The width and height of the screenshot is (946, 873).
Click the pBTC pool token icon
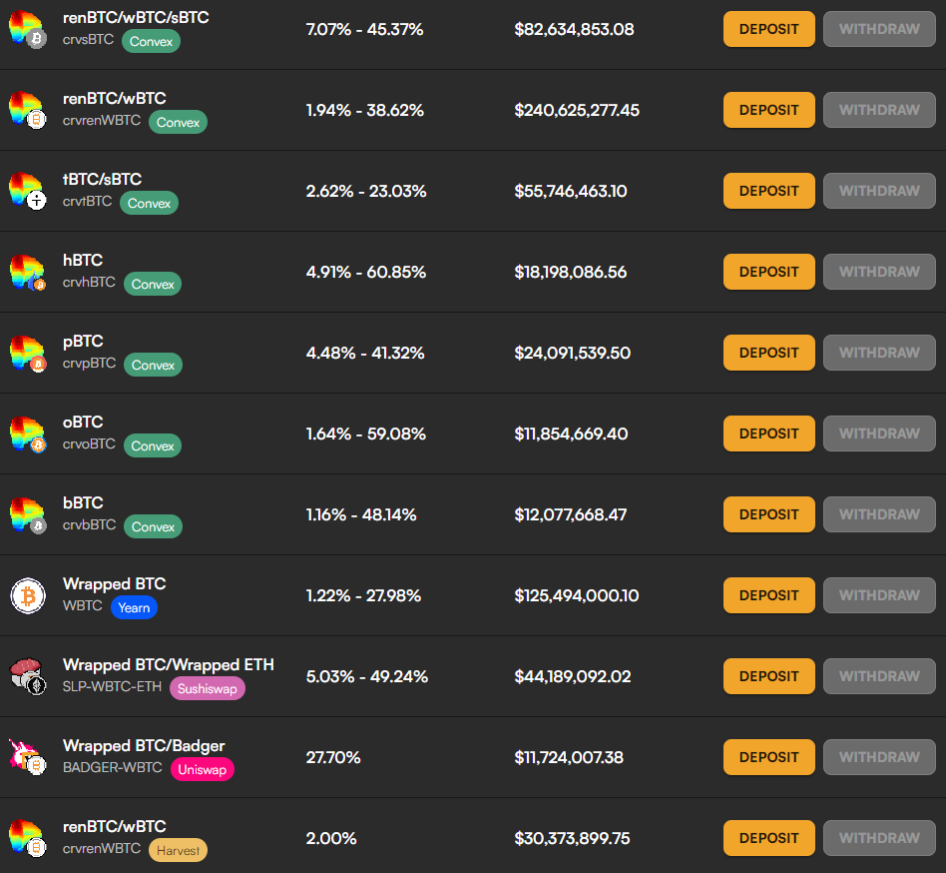(x=26, y=352)
